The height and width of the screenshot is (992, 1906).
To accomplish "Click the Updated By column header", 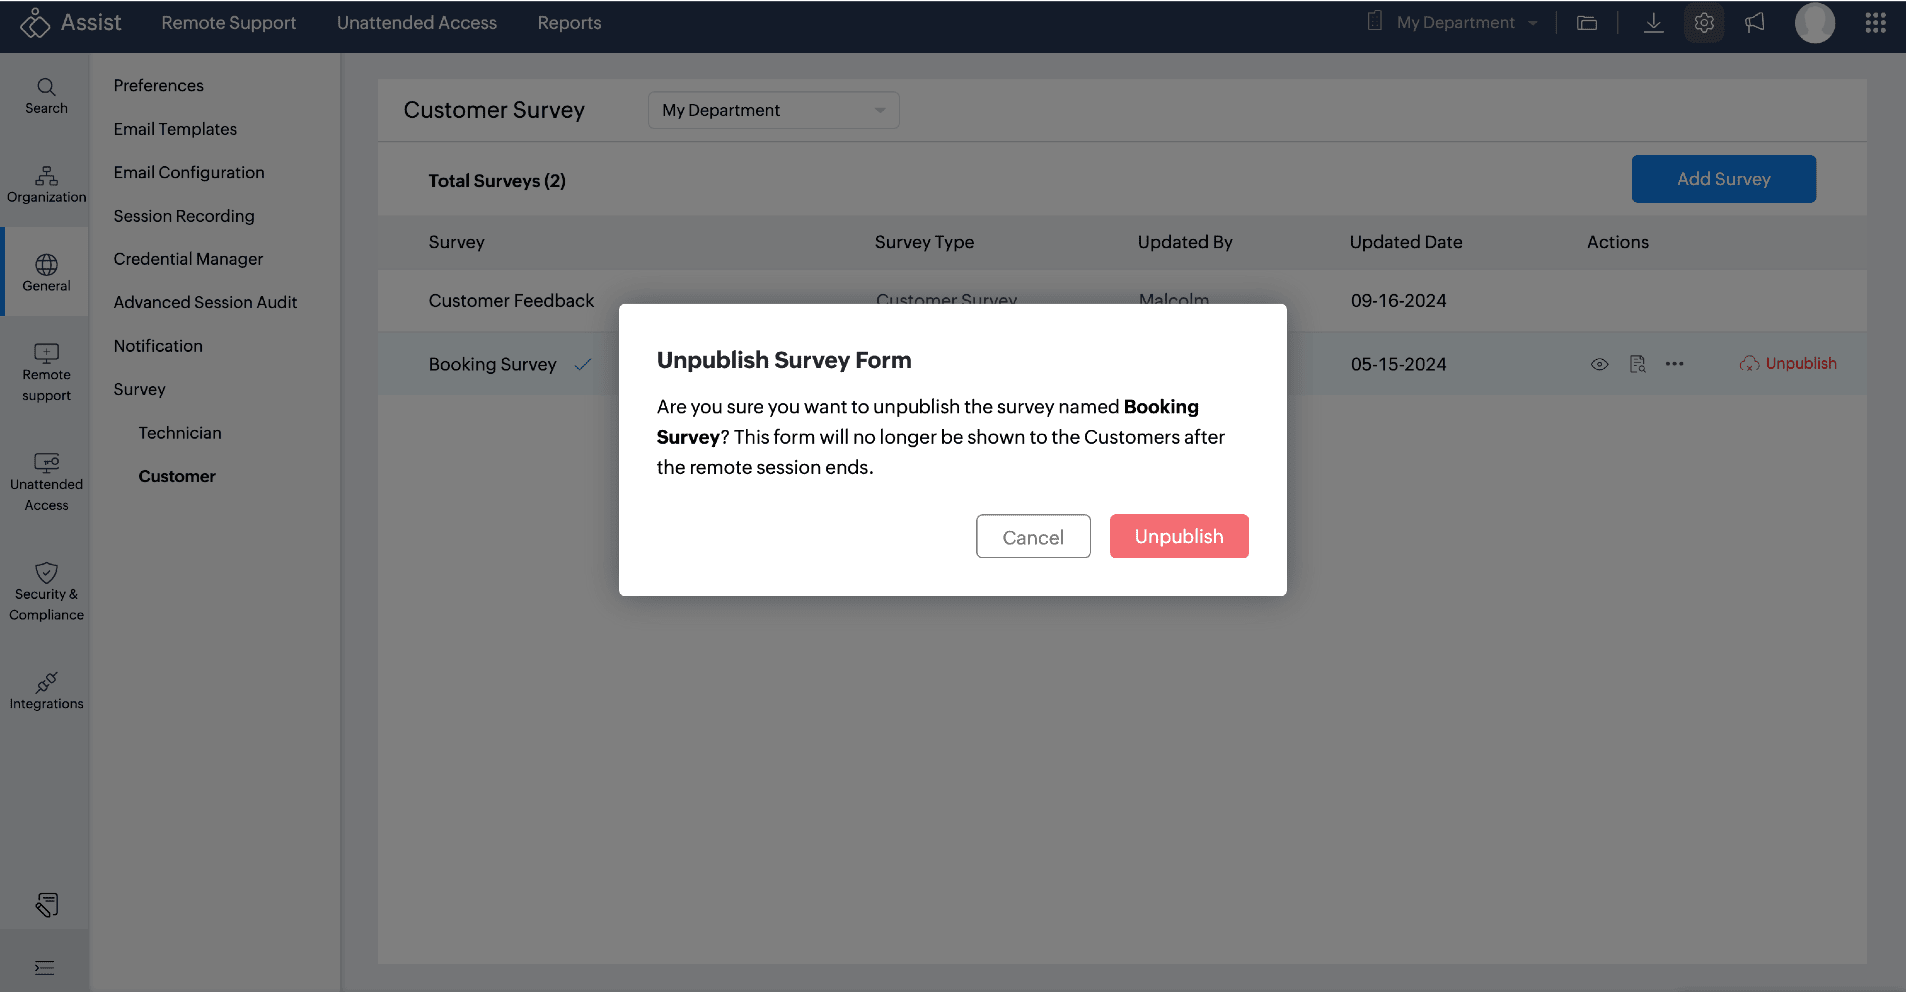I will pos(1185,242).
